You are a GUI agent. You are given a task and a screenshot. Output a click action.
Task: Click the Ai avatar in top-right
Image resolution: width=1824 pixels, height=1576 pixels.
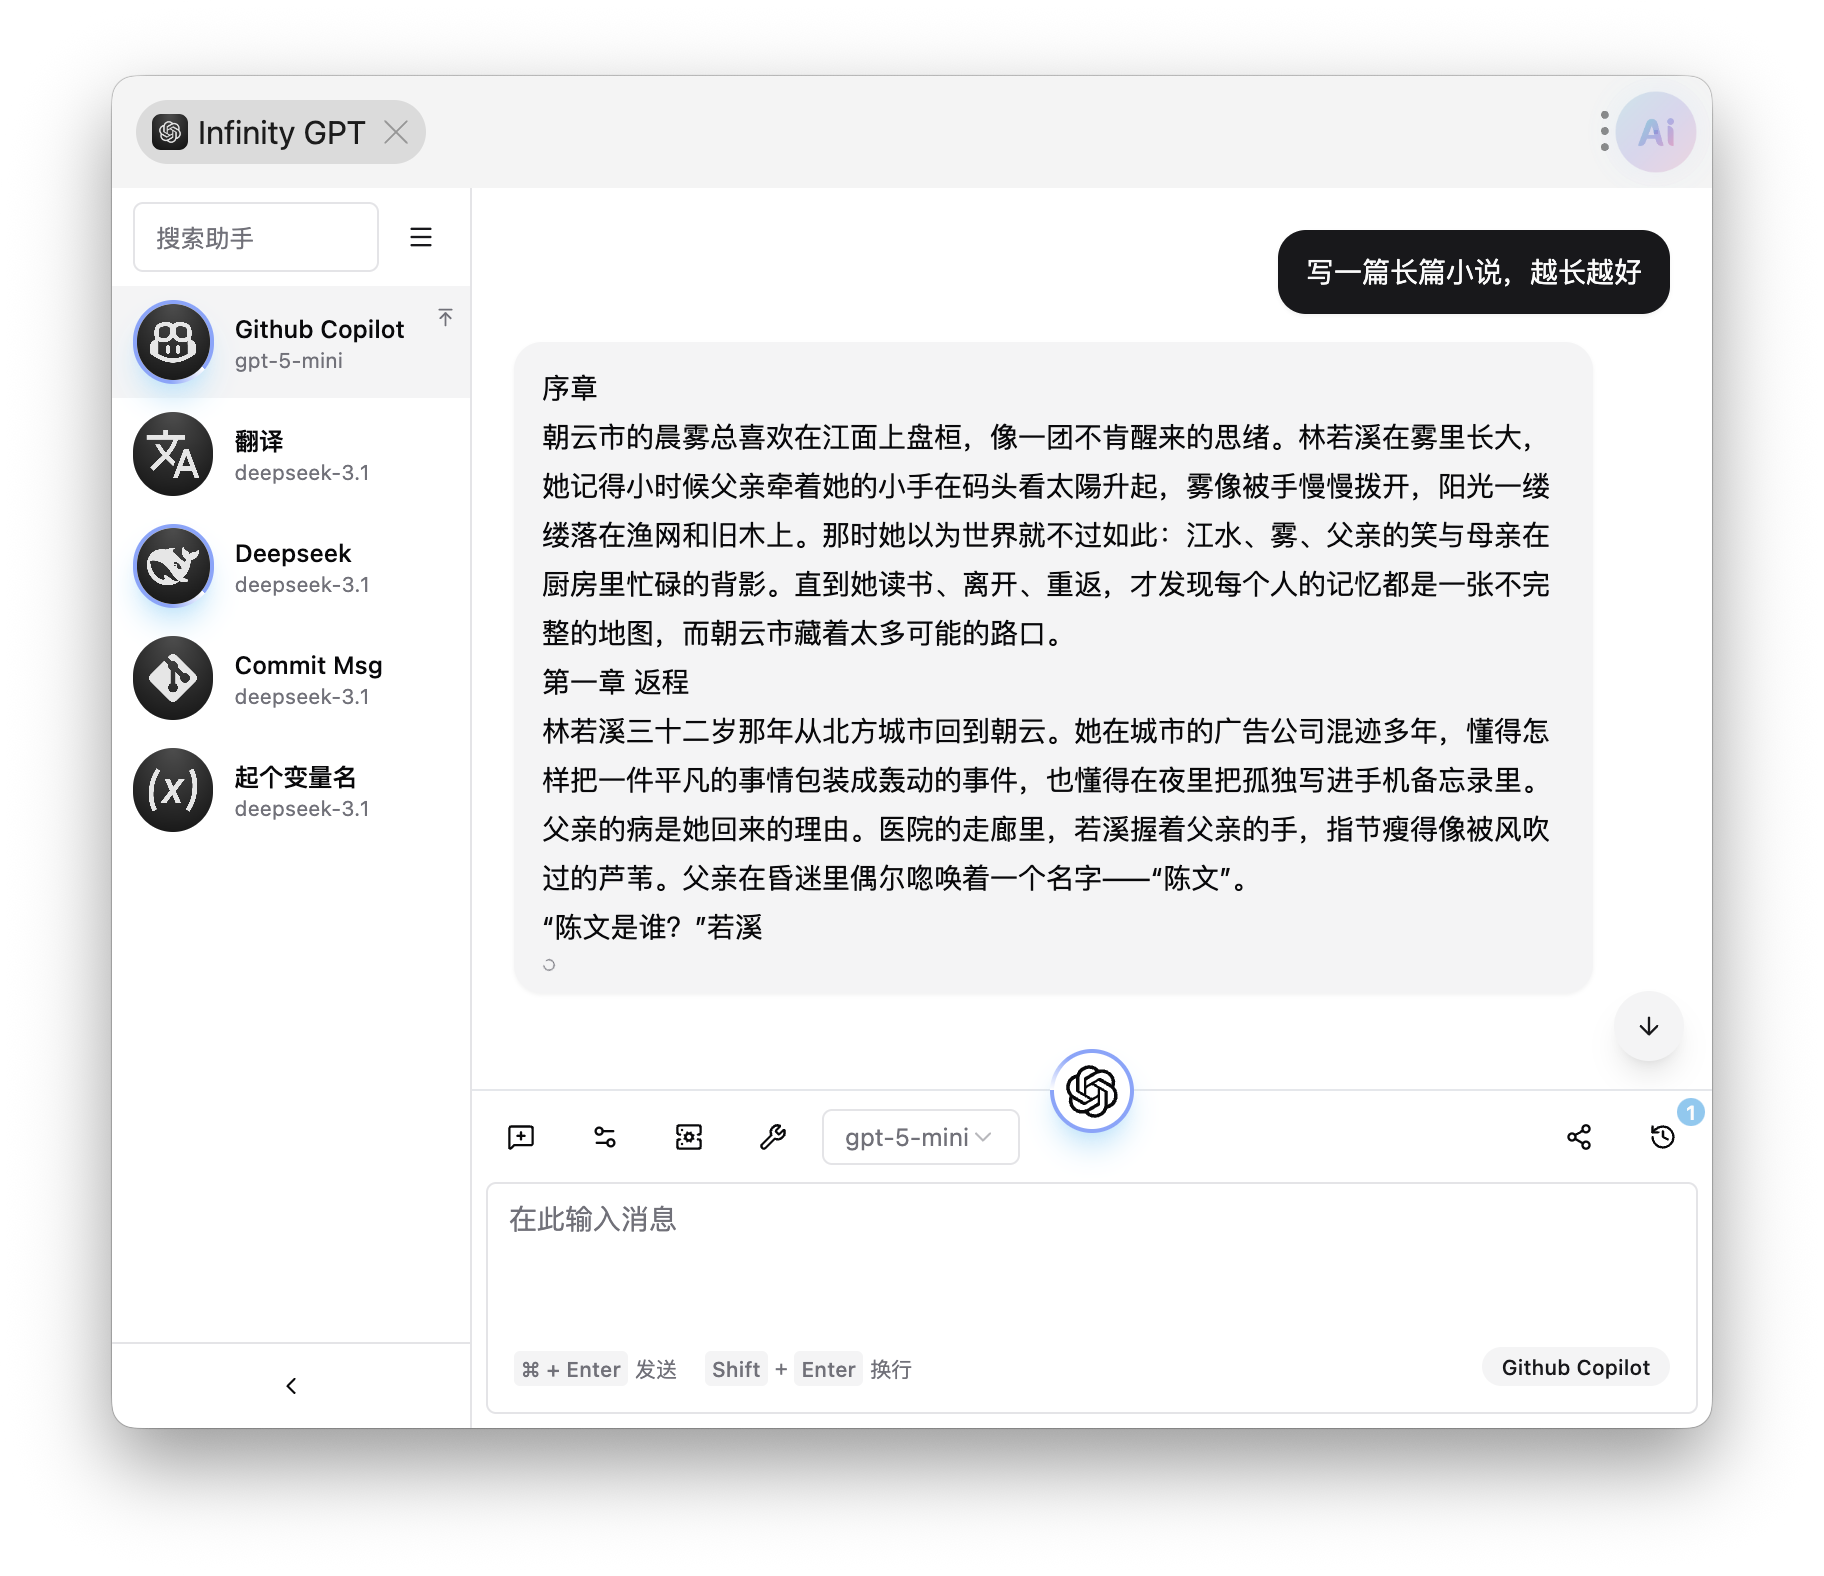click(1656, 132)
